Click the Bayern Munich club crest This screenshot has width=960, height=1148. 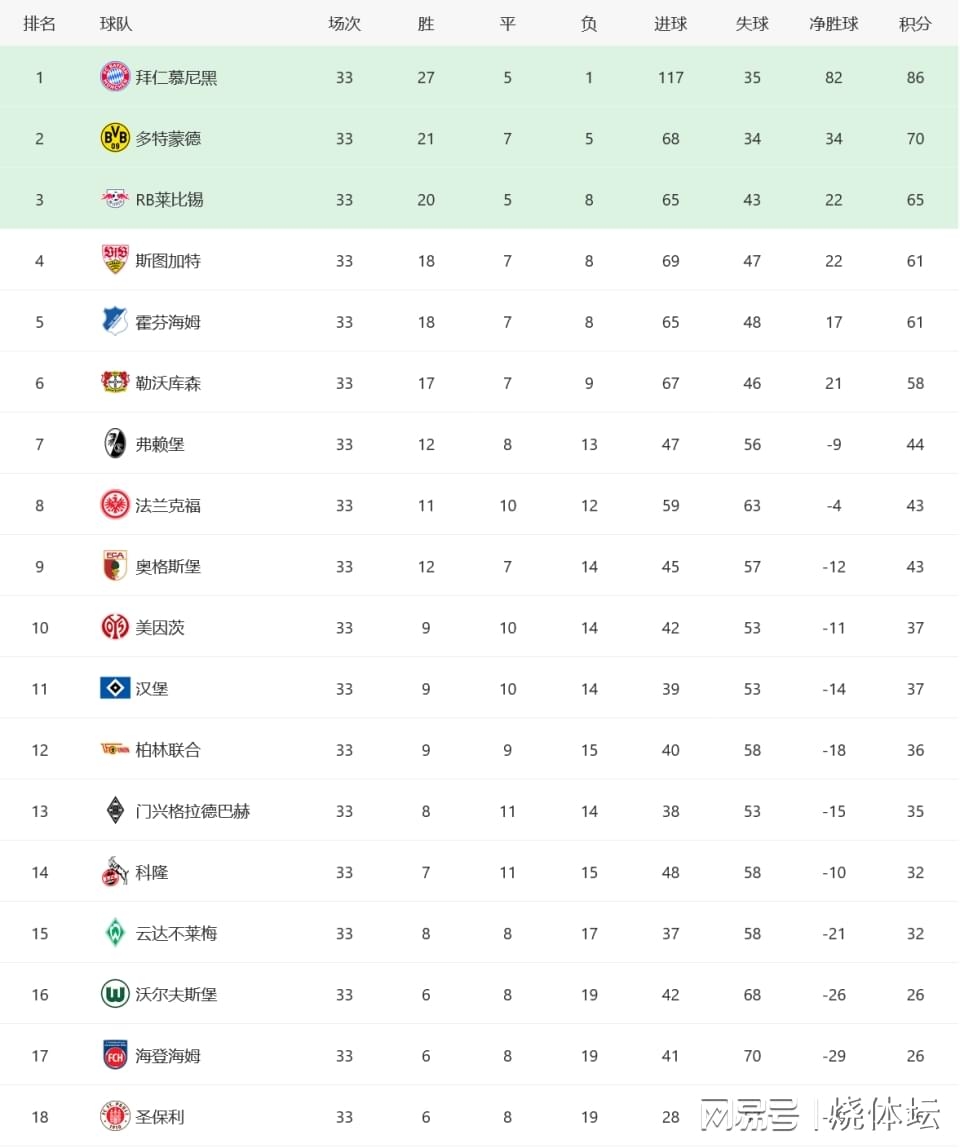click(x=115, y=77)
